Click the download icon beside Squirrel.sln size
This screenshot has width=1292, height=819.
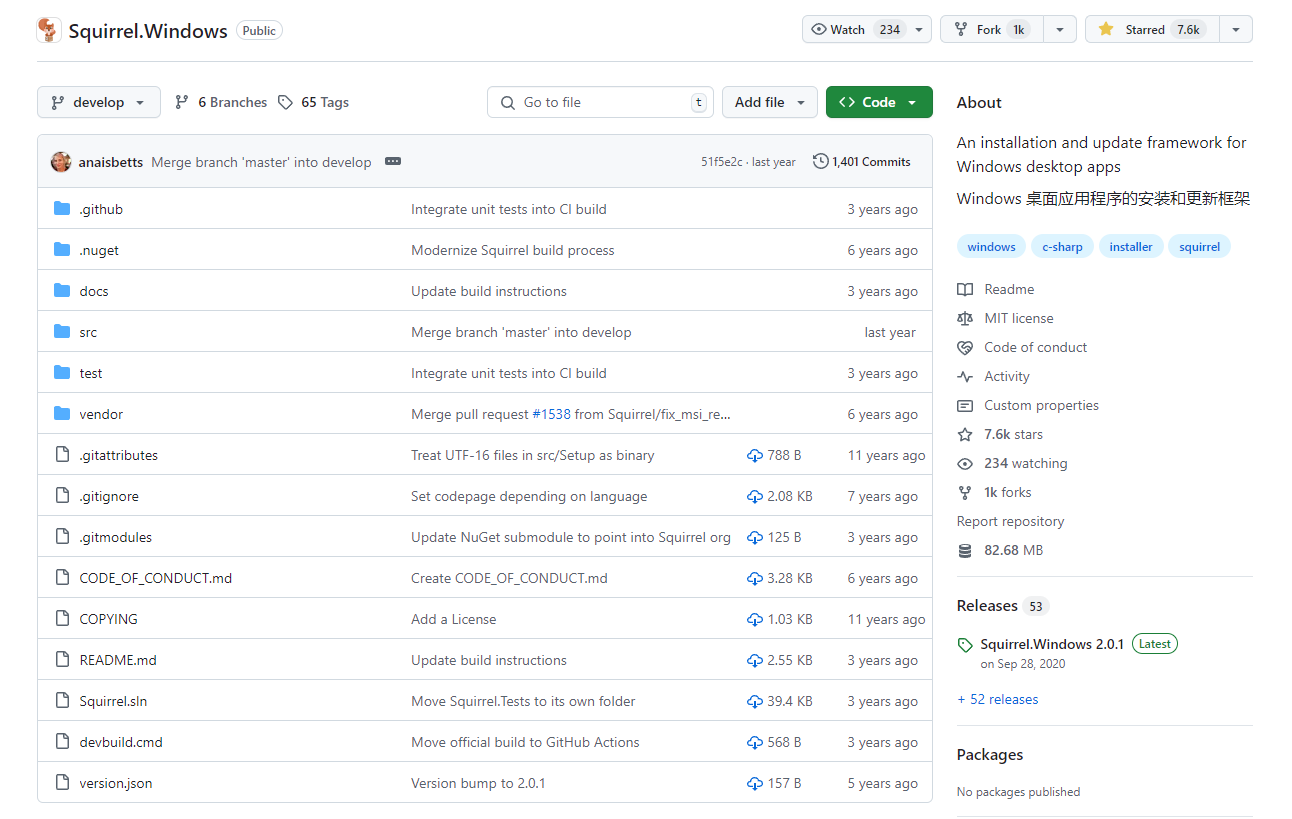click(x=755, y=702)
